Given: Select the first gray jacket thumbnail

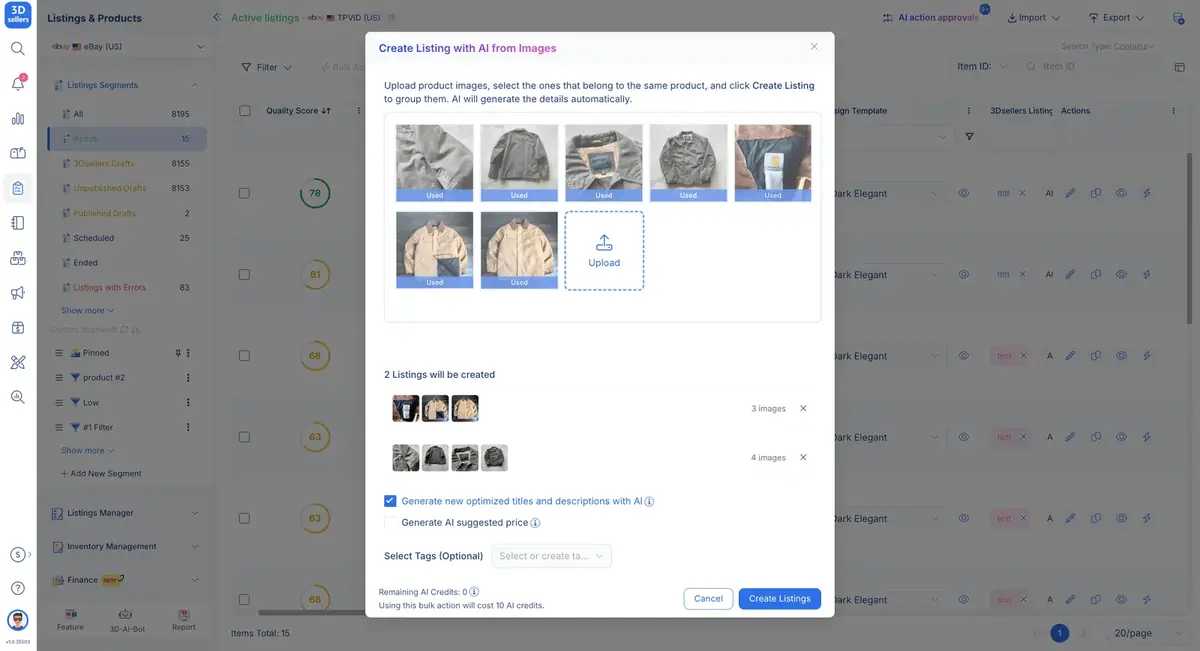Looking at the screenshot, I should pos(434,163).
